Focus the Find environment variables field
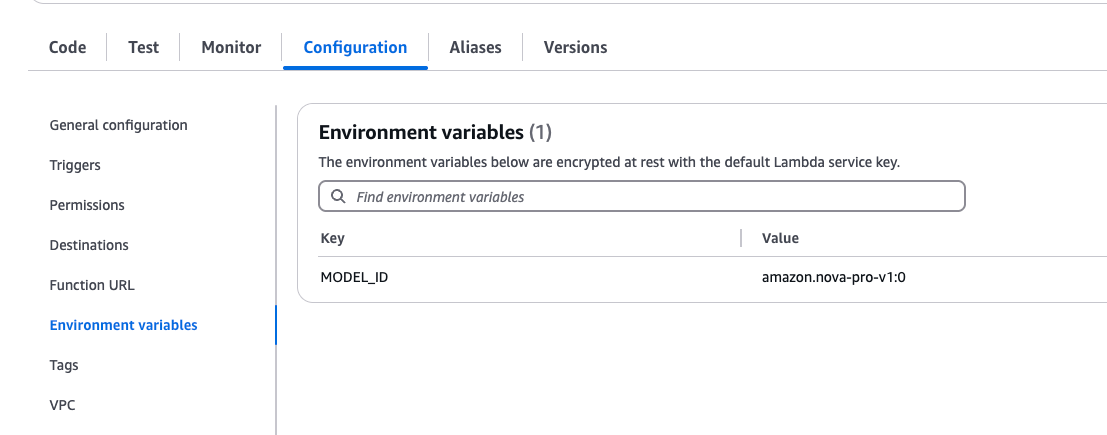The height and width of the screenshot is (435, 1107). click(642, 196)
